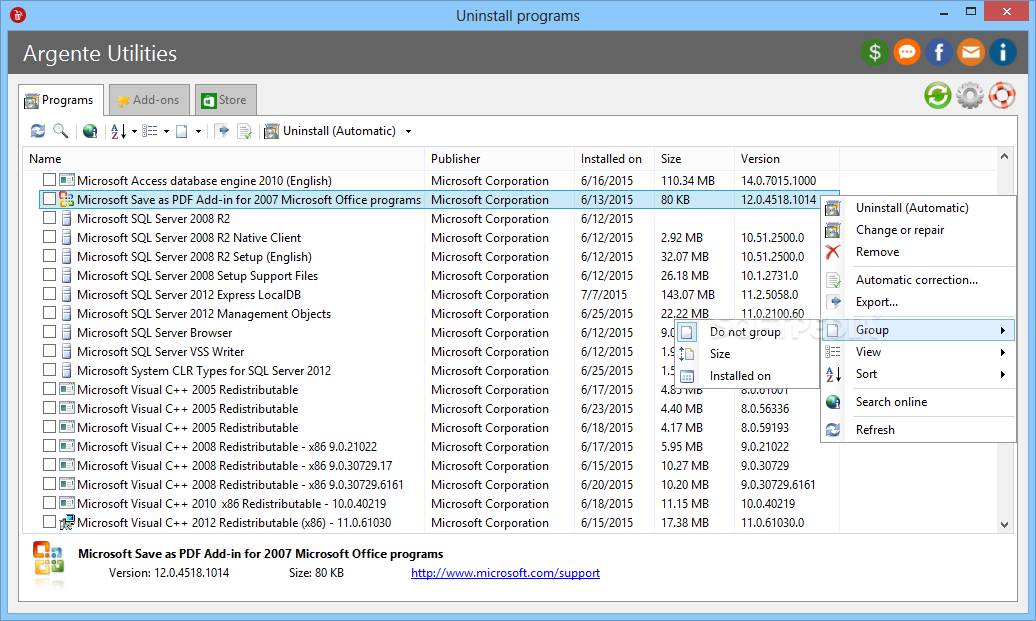Sort by the Name column header
Viewport: 1036px width, 621px height.
tap(223, 159)
